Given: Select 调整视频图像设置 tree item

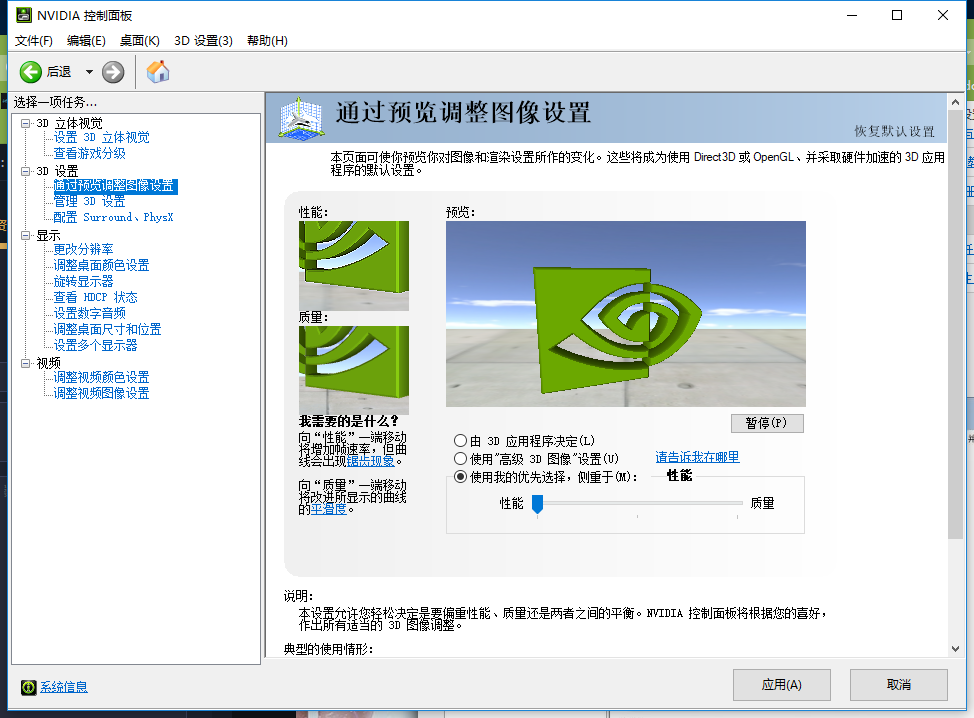Looking at the screenshot, I should (101, 393).
